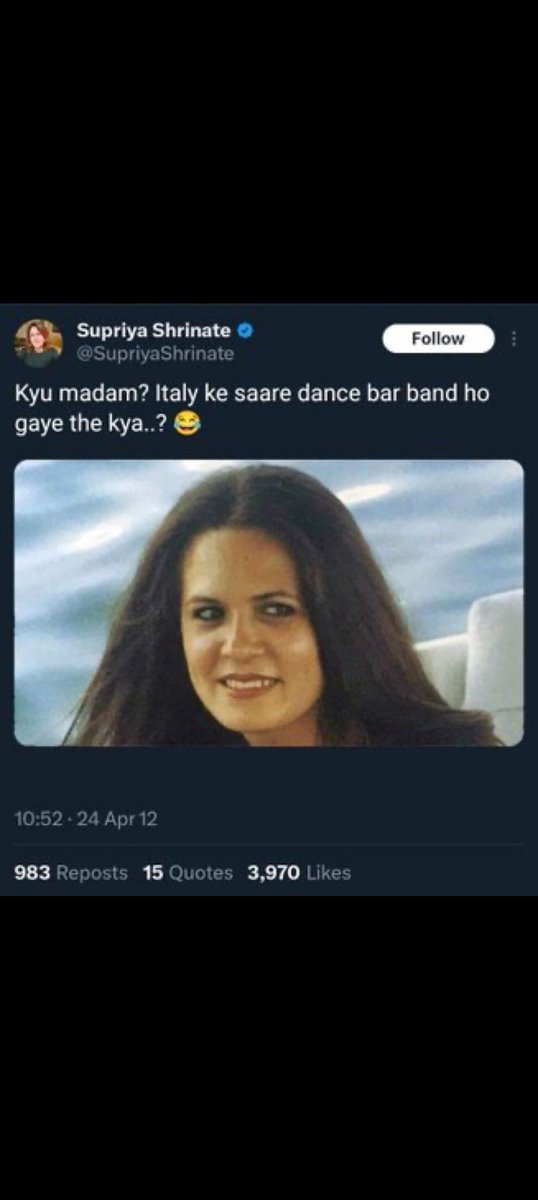Viewport: 538px width, 1200px height.
Task: Show the 15 Quotes list
Action: click(x=188, y=873)
